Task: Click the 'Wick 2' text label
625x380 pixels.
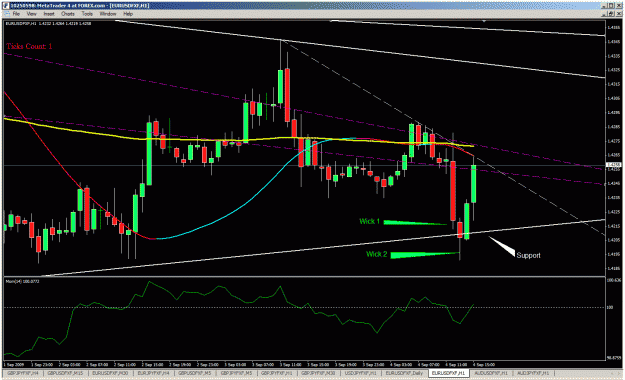Action: (x=377, y=254)
